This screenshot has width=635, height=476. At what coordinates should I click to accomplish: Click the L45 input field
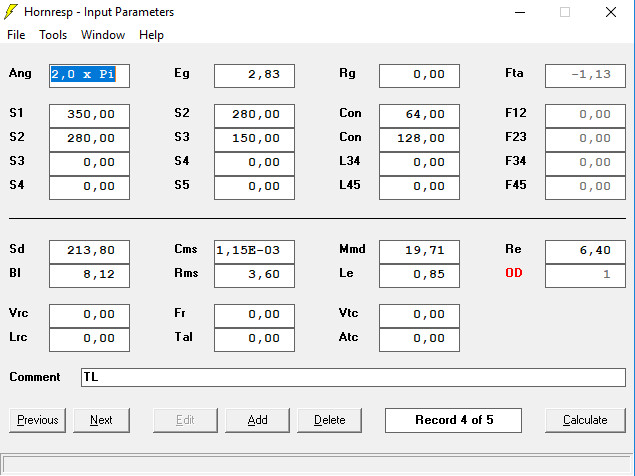pyautogui.click(x=420, y=188)
